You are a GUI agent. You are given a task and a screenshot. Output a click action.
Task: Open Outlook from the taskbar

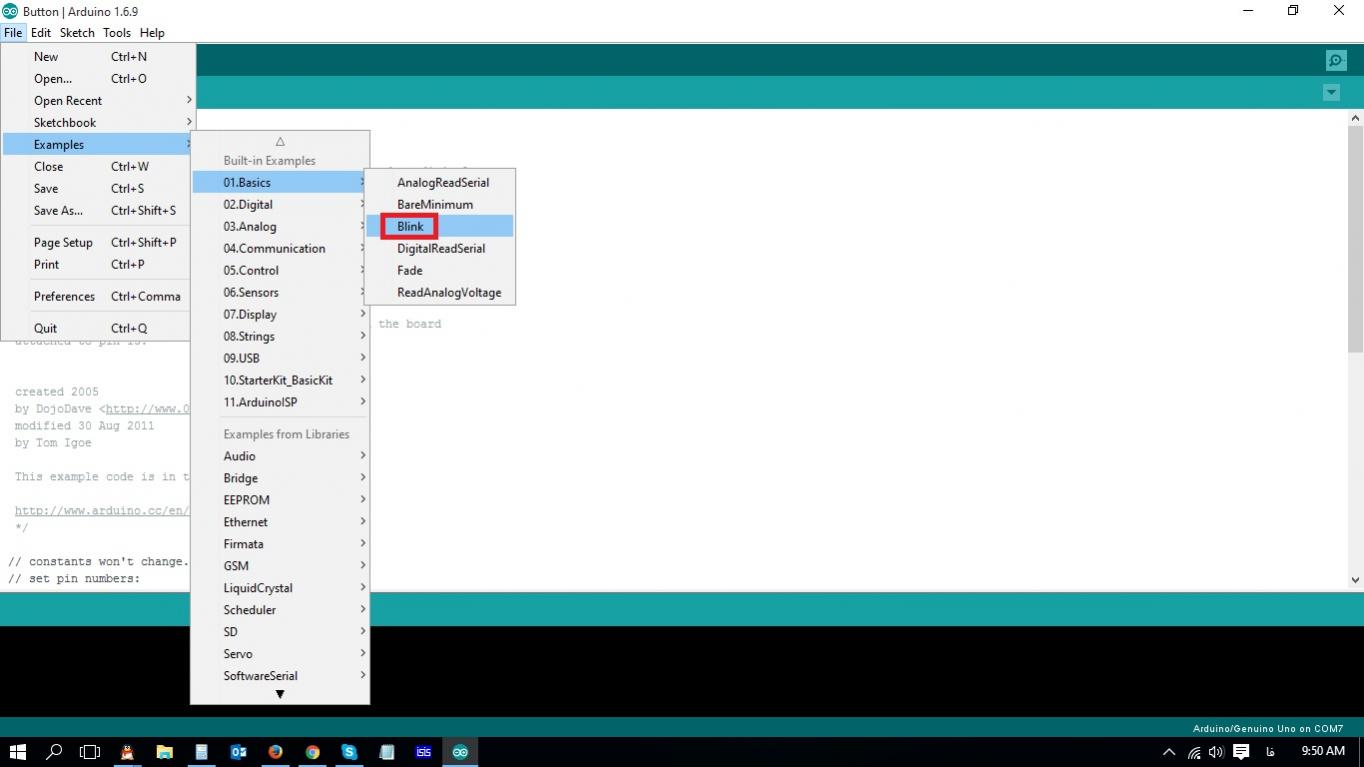(238, 752)
